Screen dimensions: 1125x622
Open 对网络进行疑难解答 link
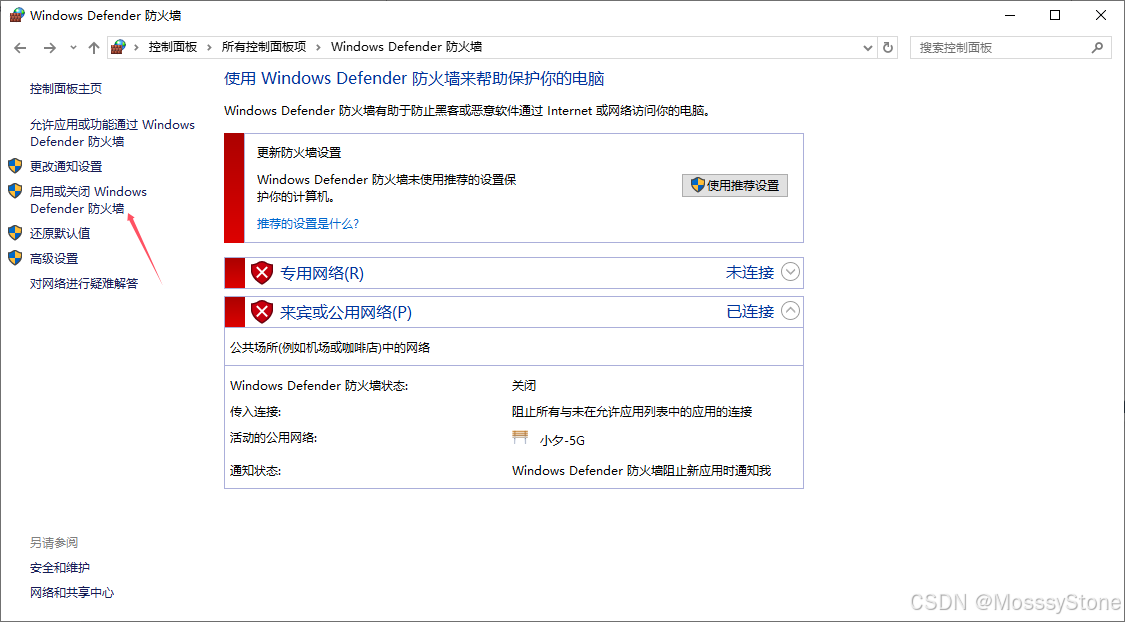[84, 283]
